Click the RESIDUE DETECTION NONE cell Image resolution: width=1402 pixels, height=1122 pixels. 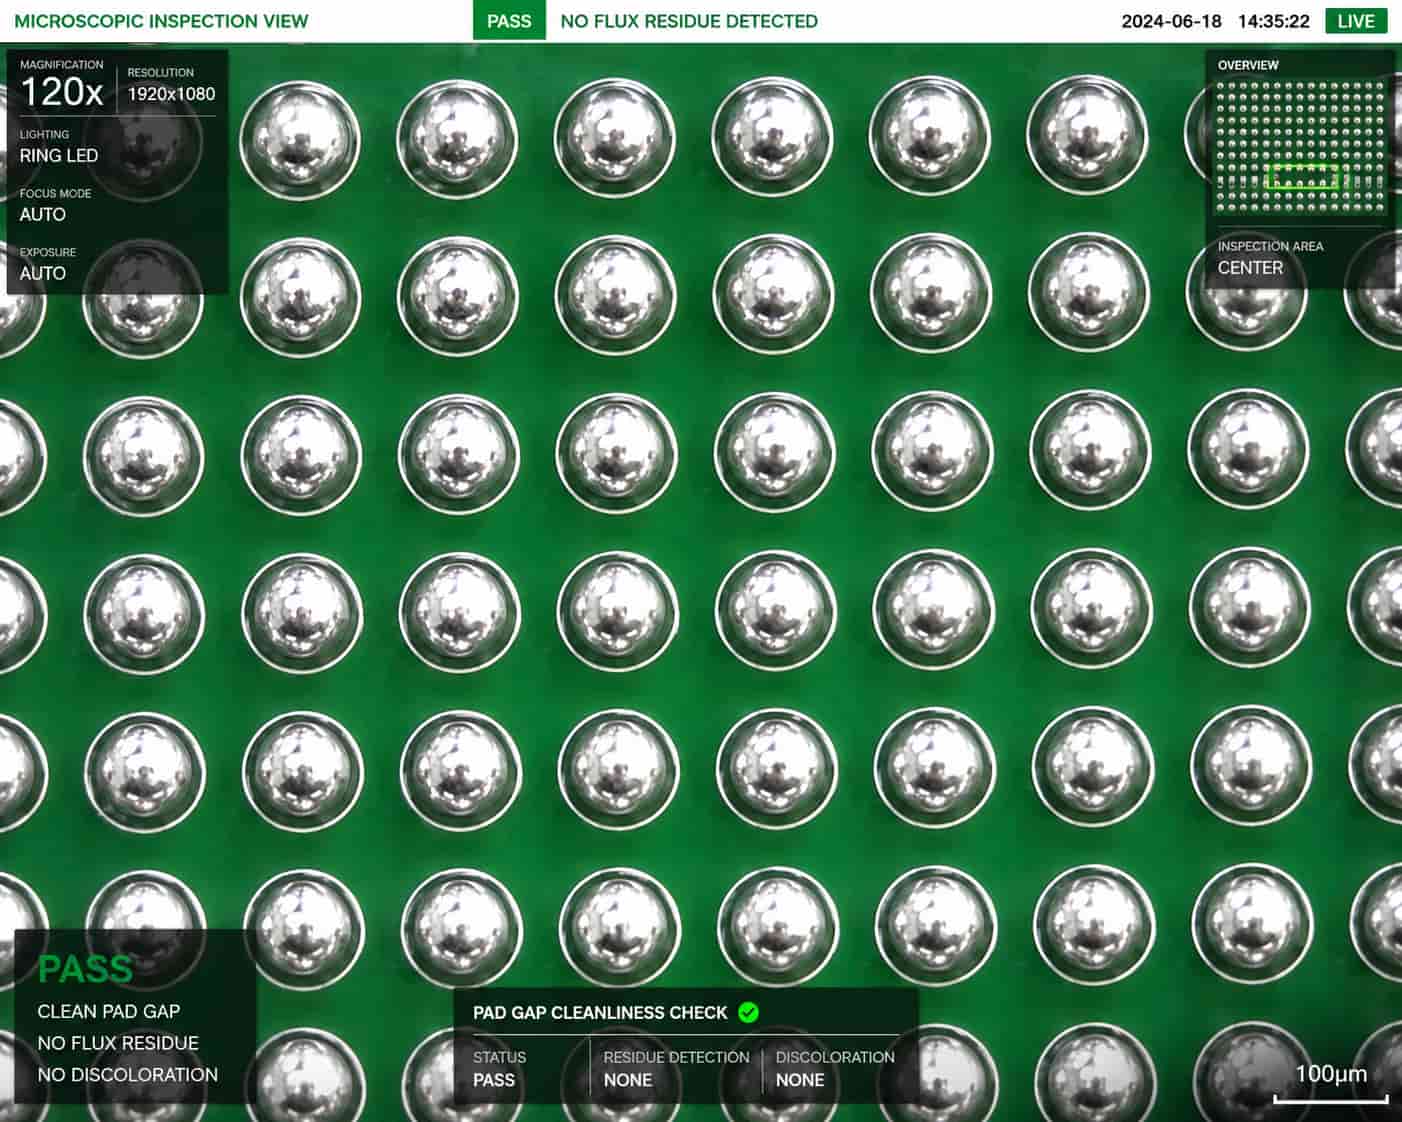click(x=676, y=1069)
